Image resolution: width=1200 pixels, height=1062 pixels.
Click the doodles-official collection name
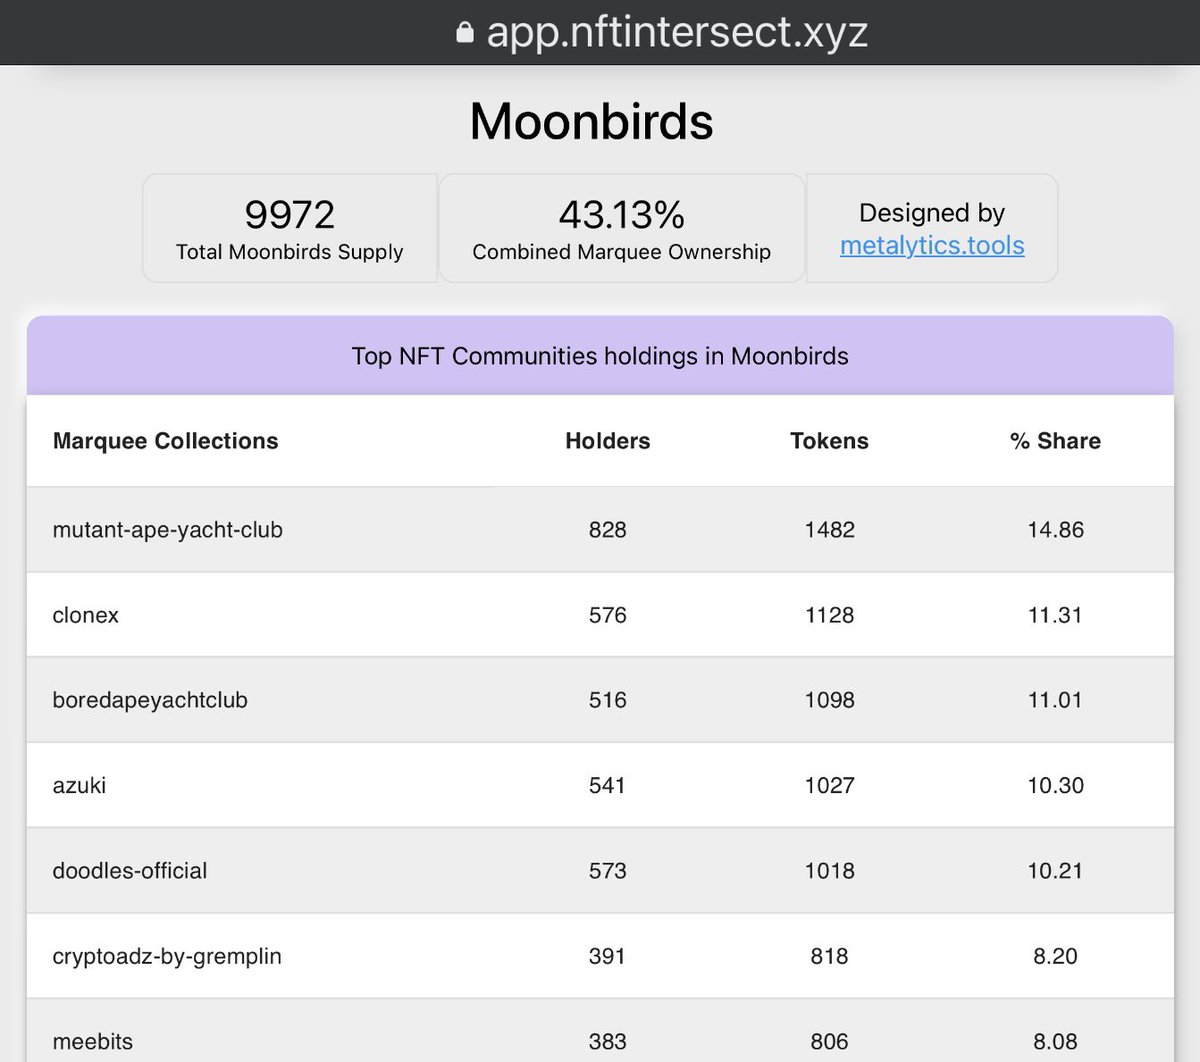click(130, 871)
